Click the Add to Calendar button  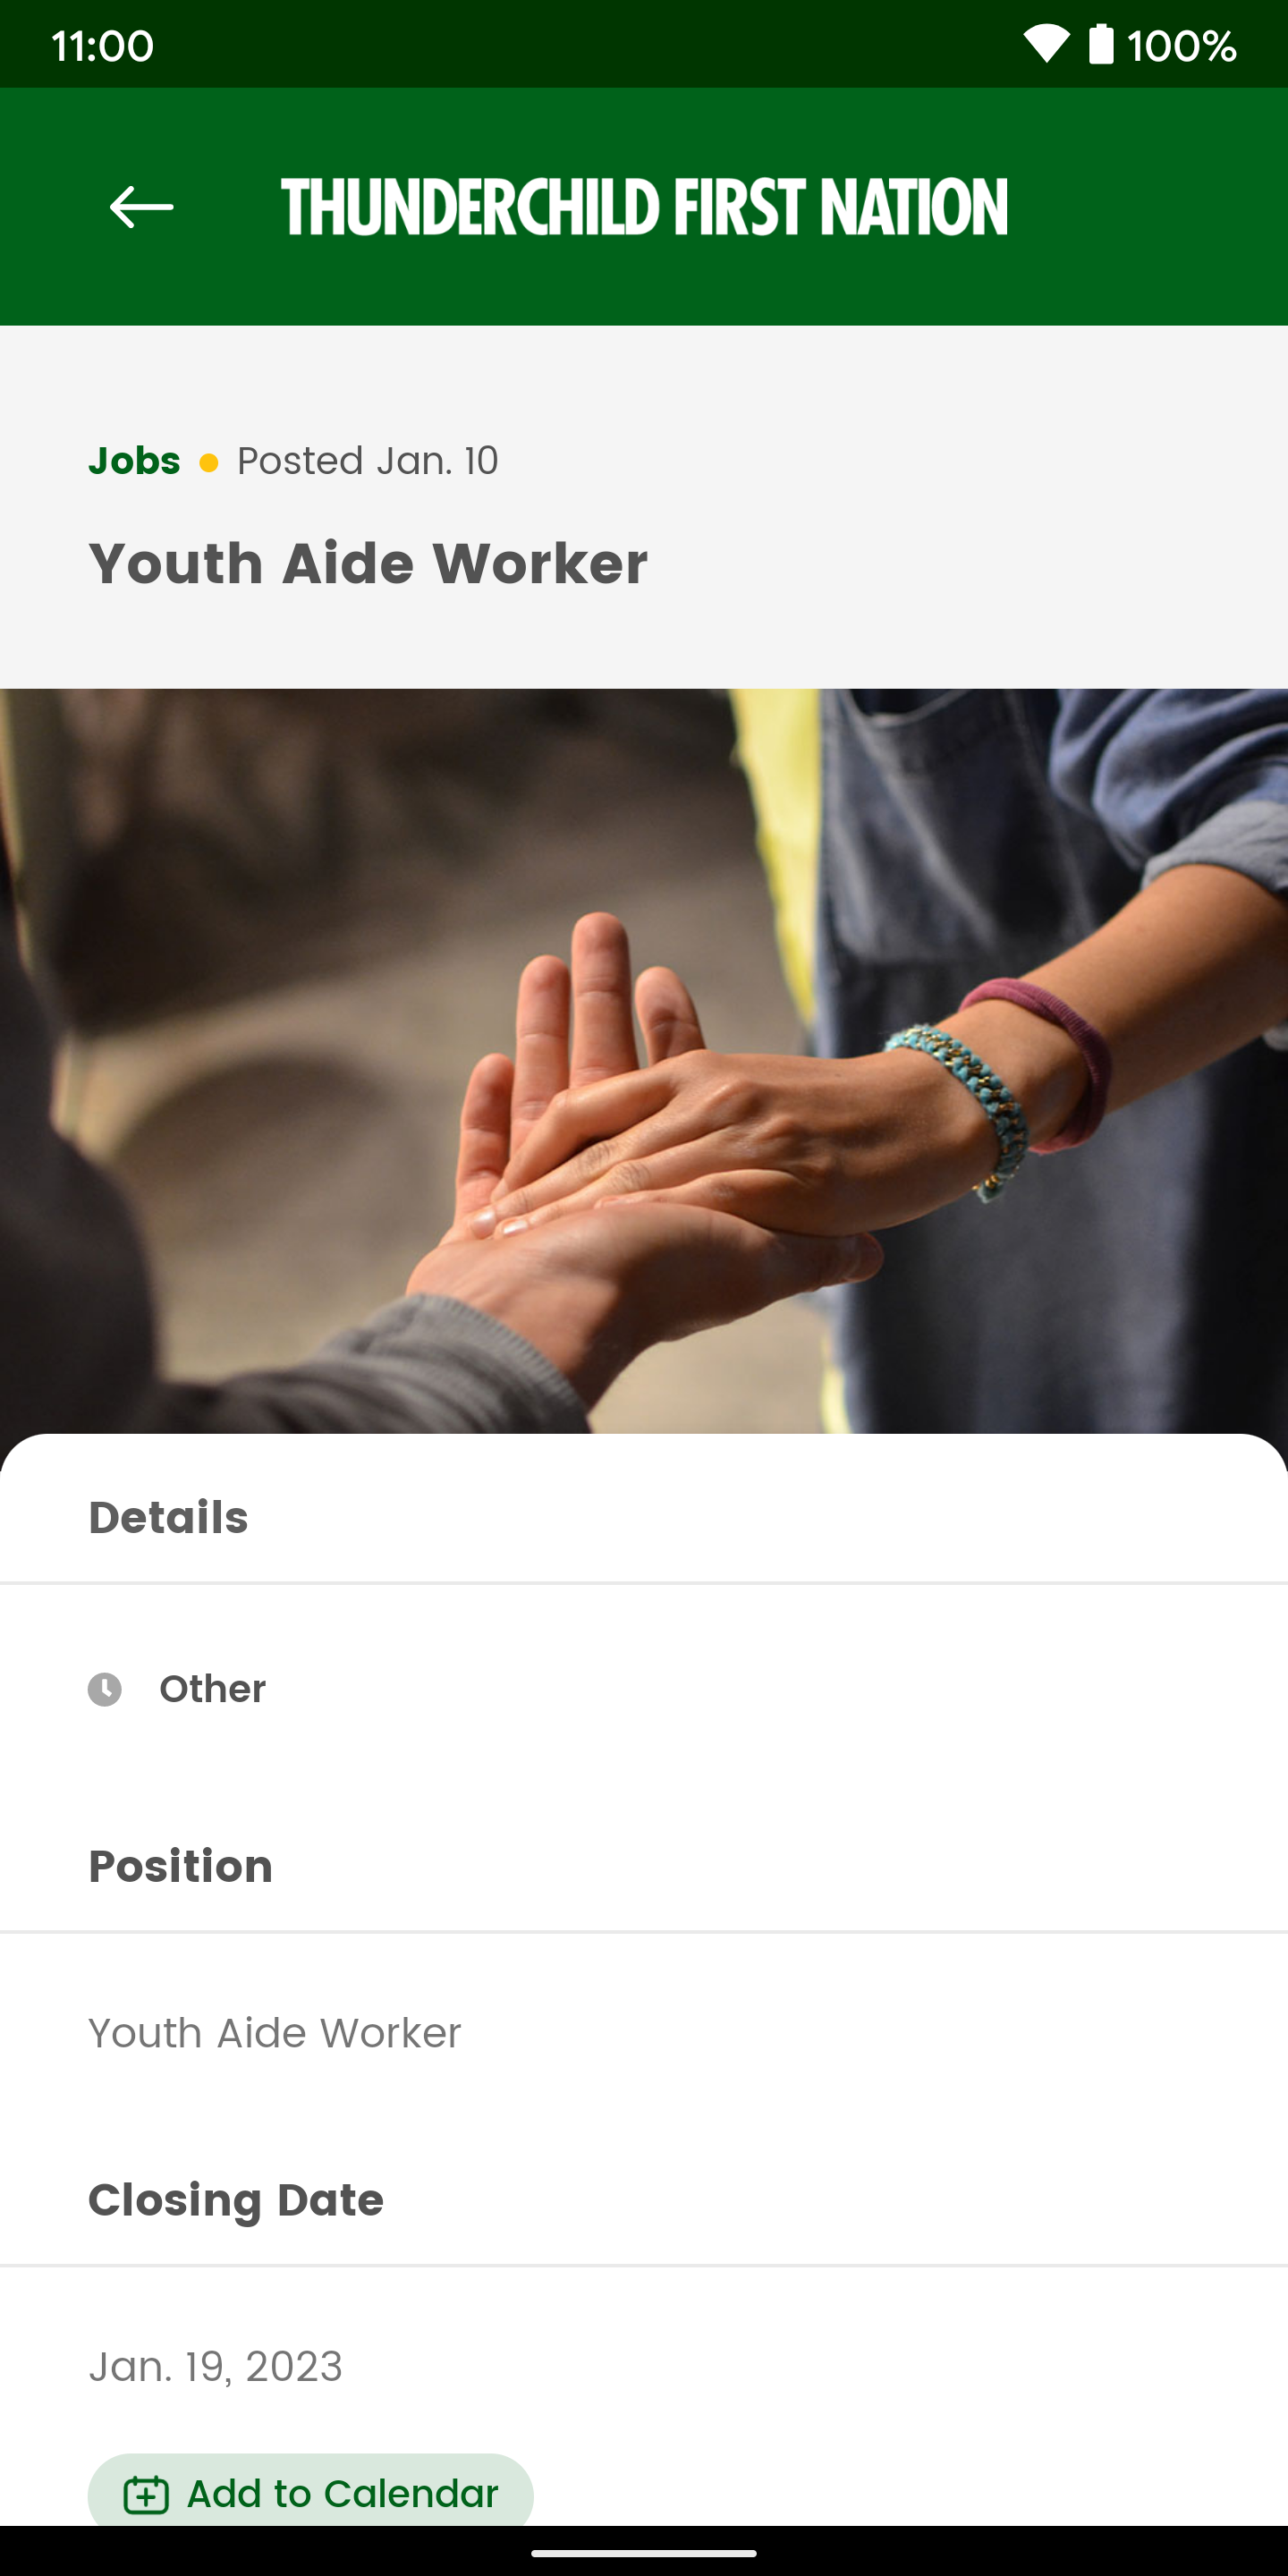[x=311, y=2490]
